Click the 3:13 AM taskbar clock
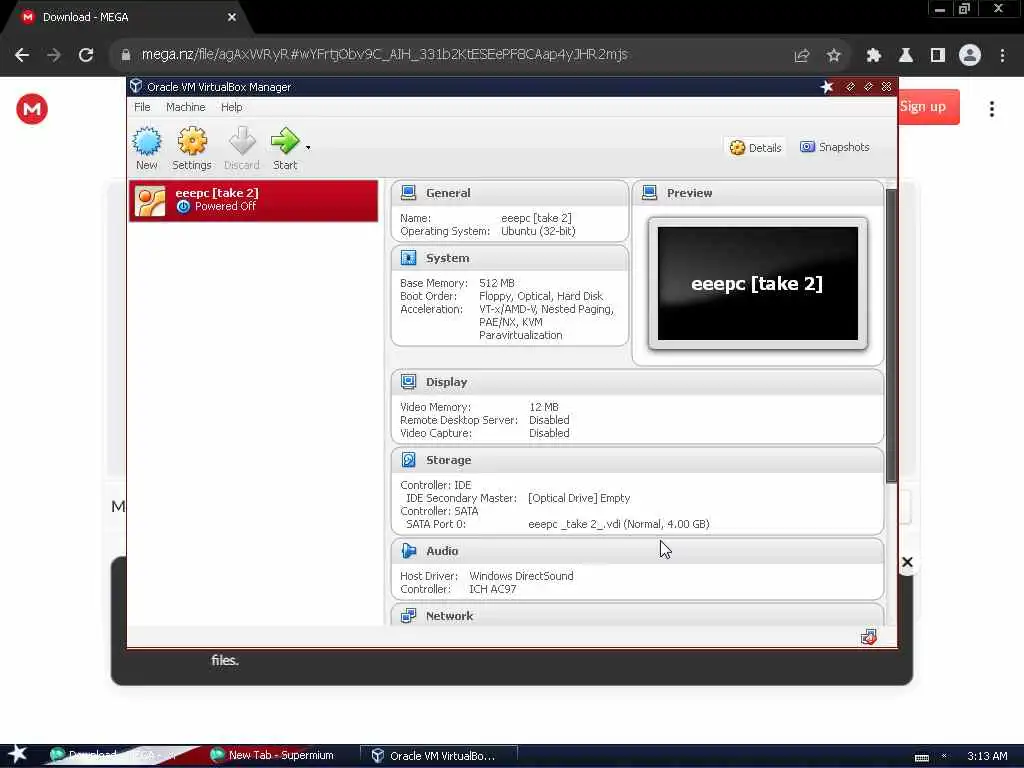Viewport: 1024px width, 768px height. point(987,756)
